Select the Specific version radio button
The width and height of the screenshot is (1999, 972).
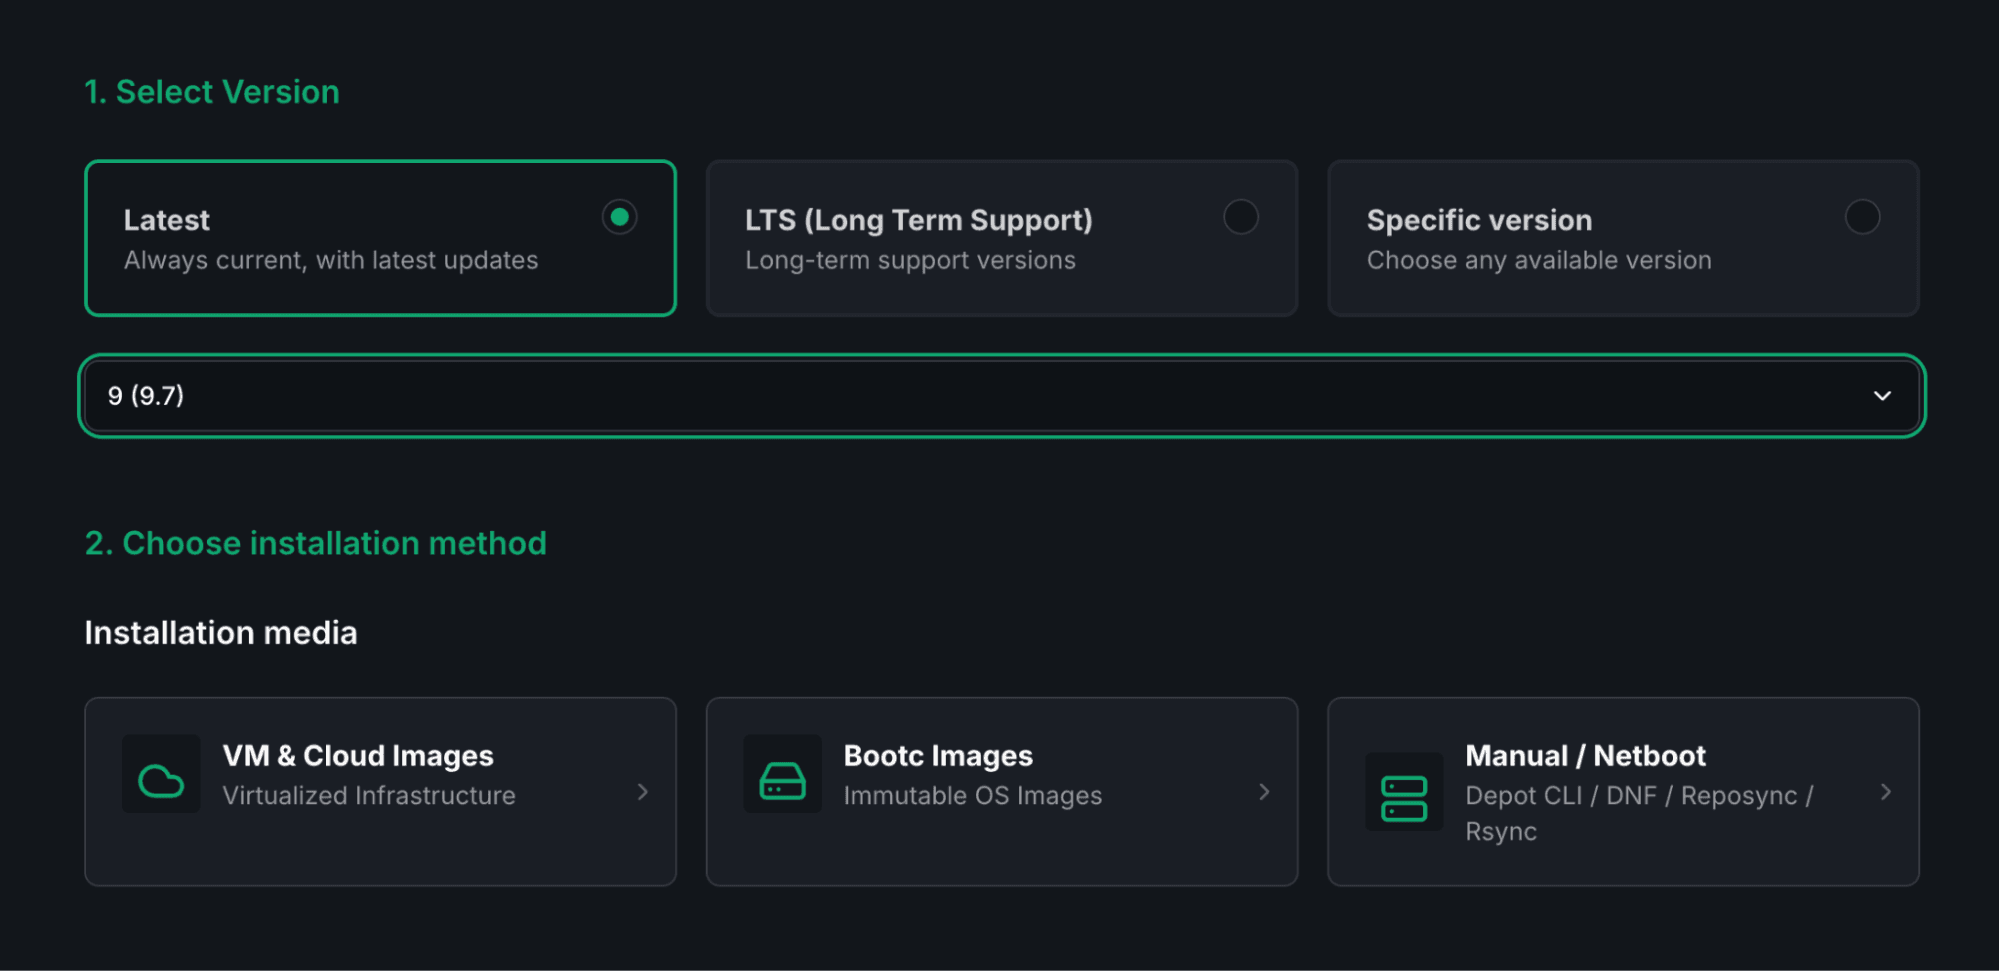tap(1862, 217)
